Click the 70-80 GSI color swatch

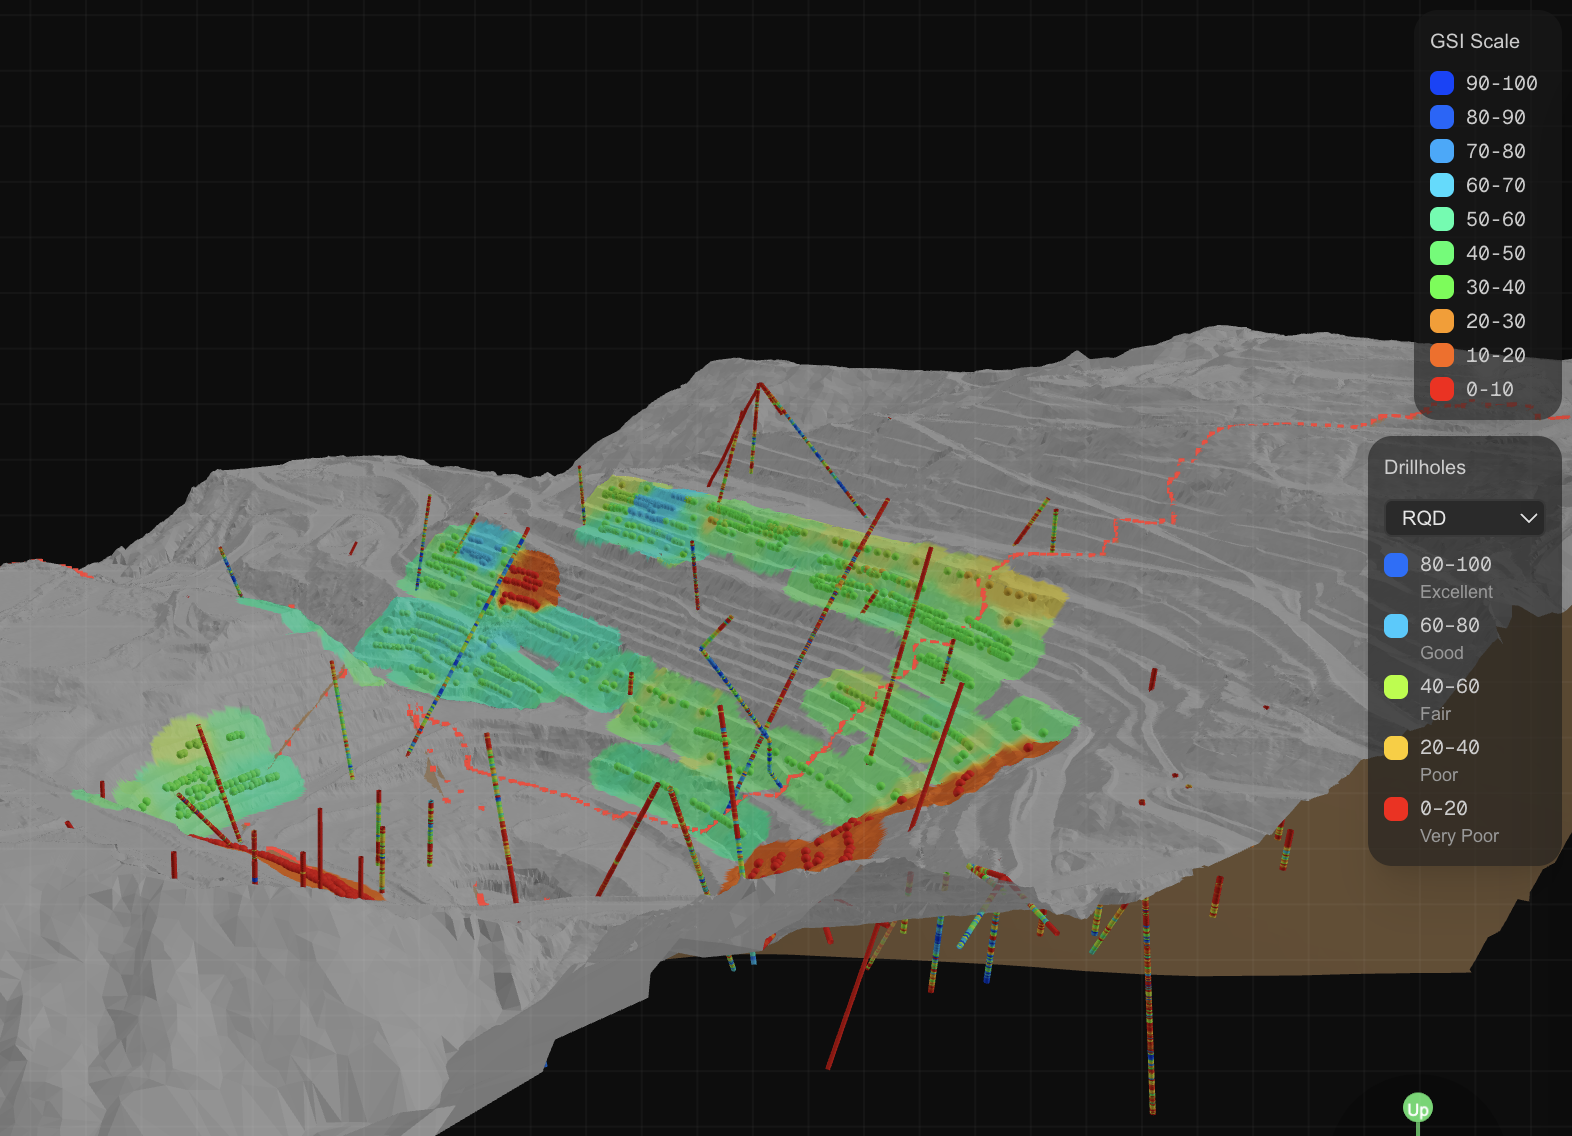1442,151
